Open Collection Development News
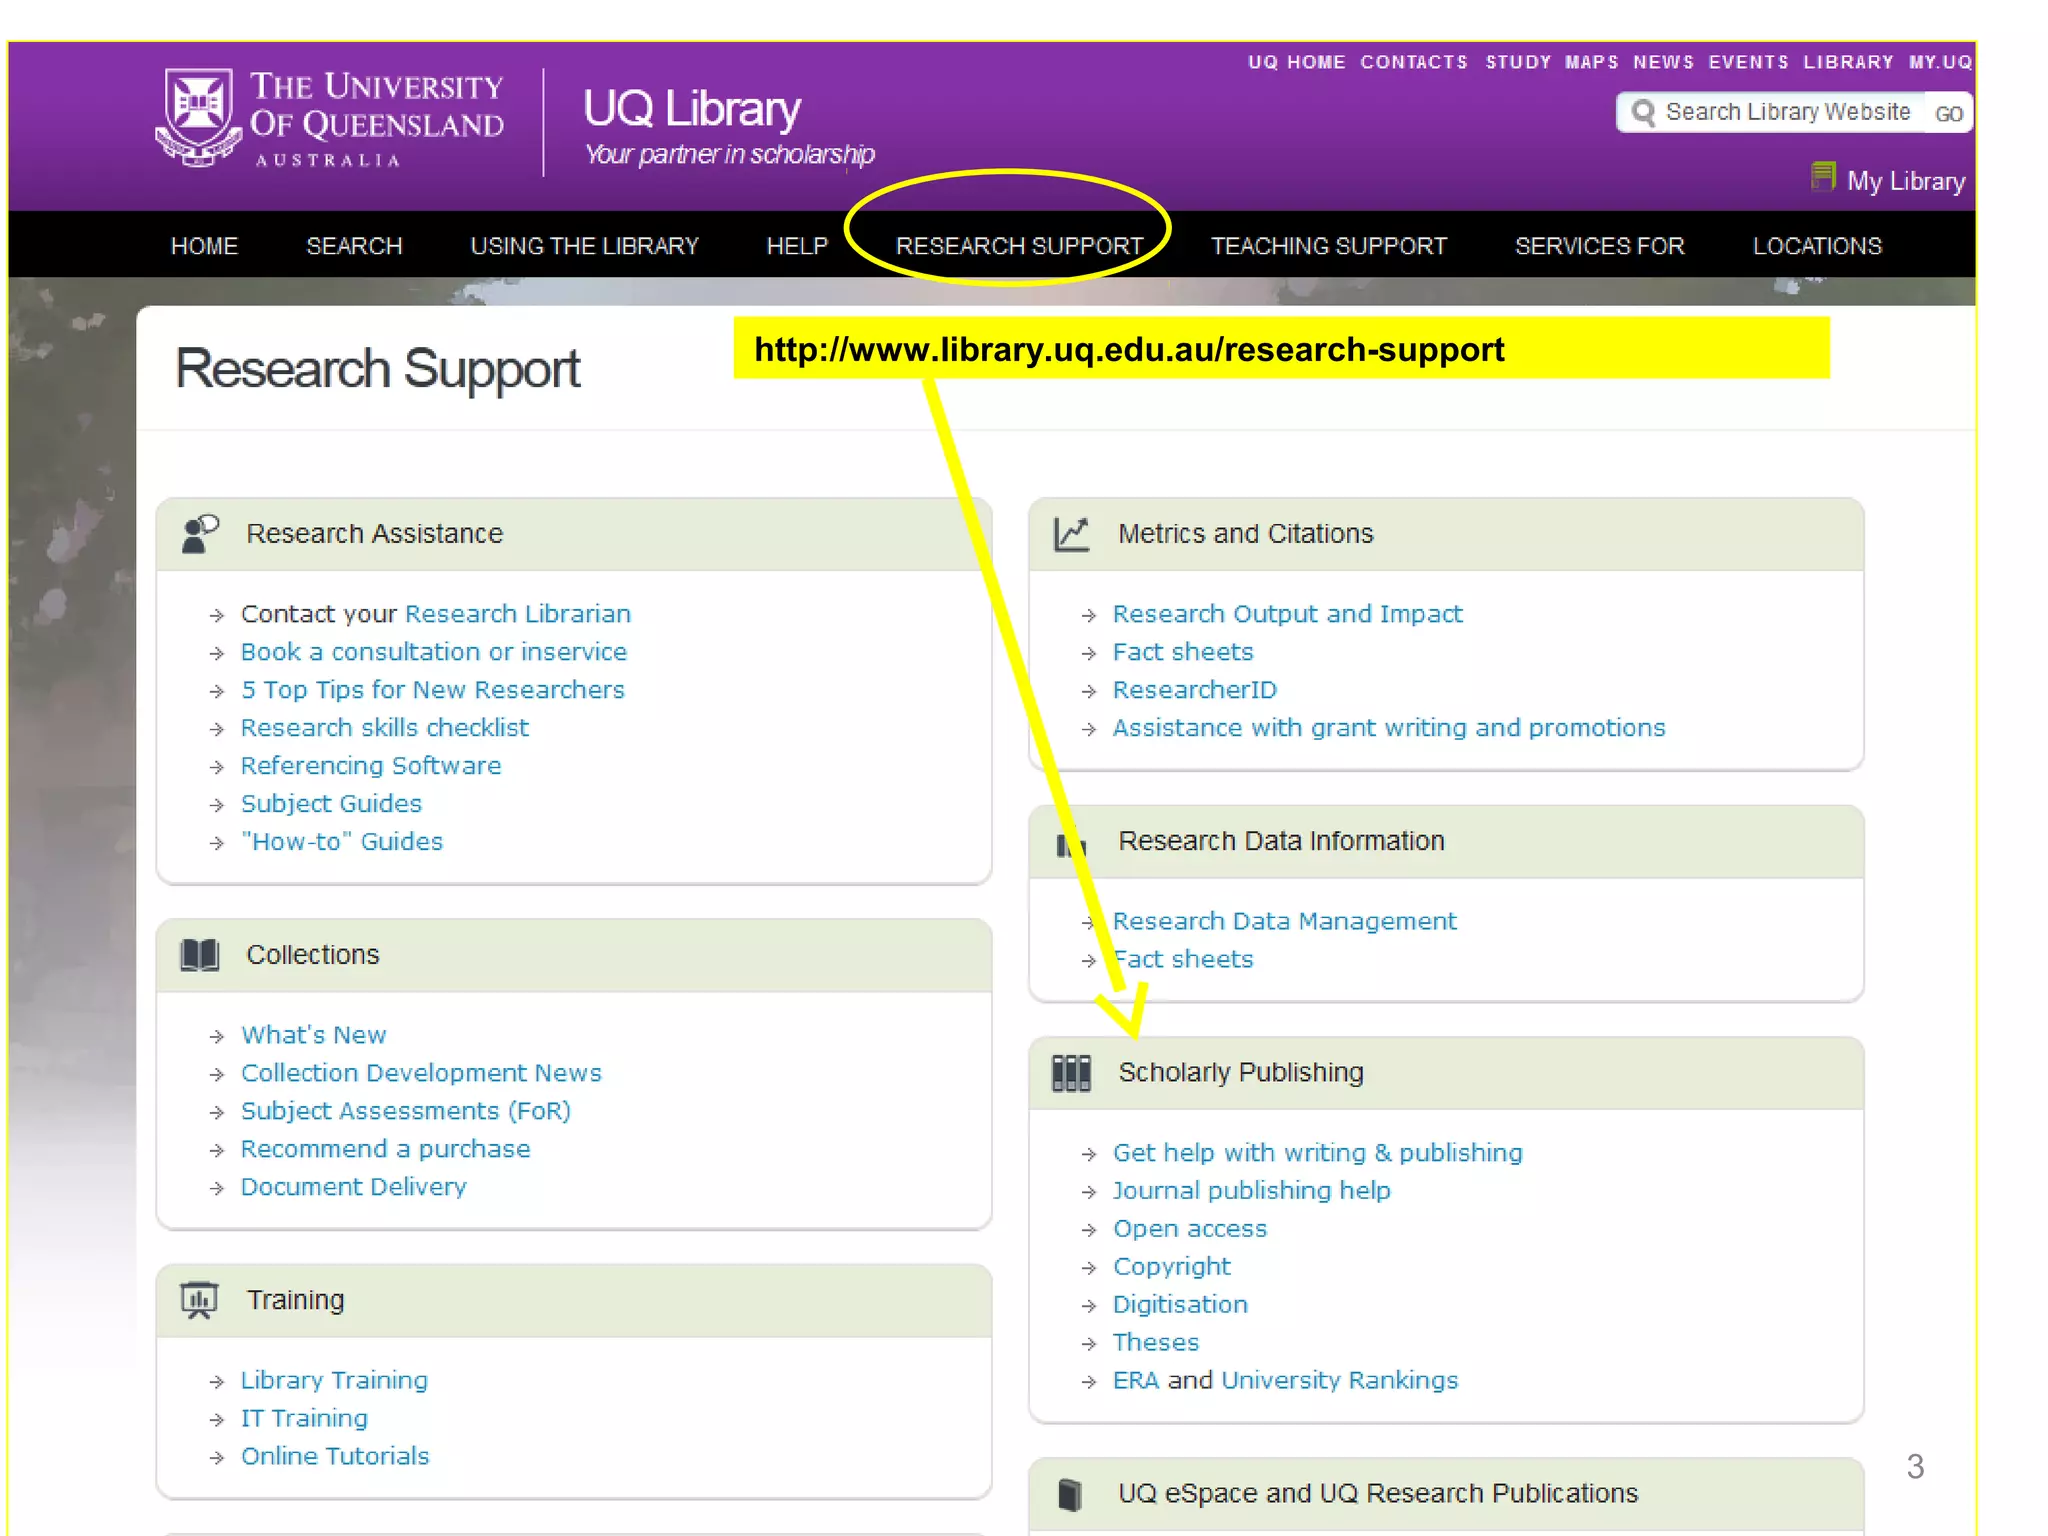Screen dimensions: 2048x1536 [x=421, y=1073]
